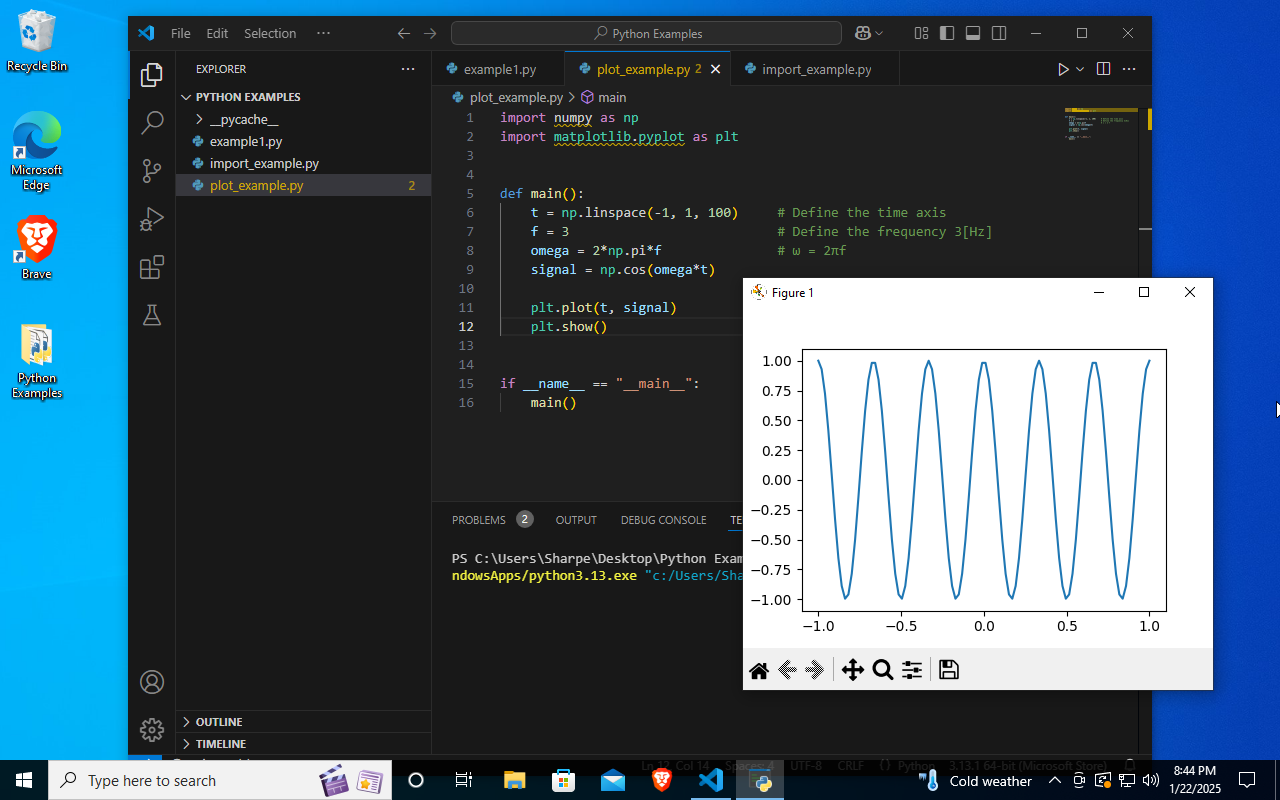Reset plot view with Home icon
Viewport: 1280px width, 800px height.
click(759, 670)
